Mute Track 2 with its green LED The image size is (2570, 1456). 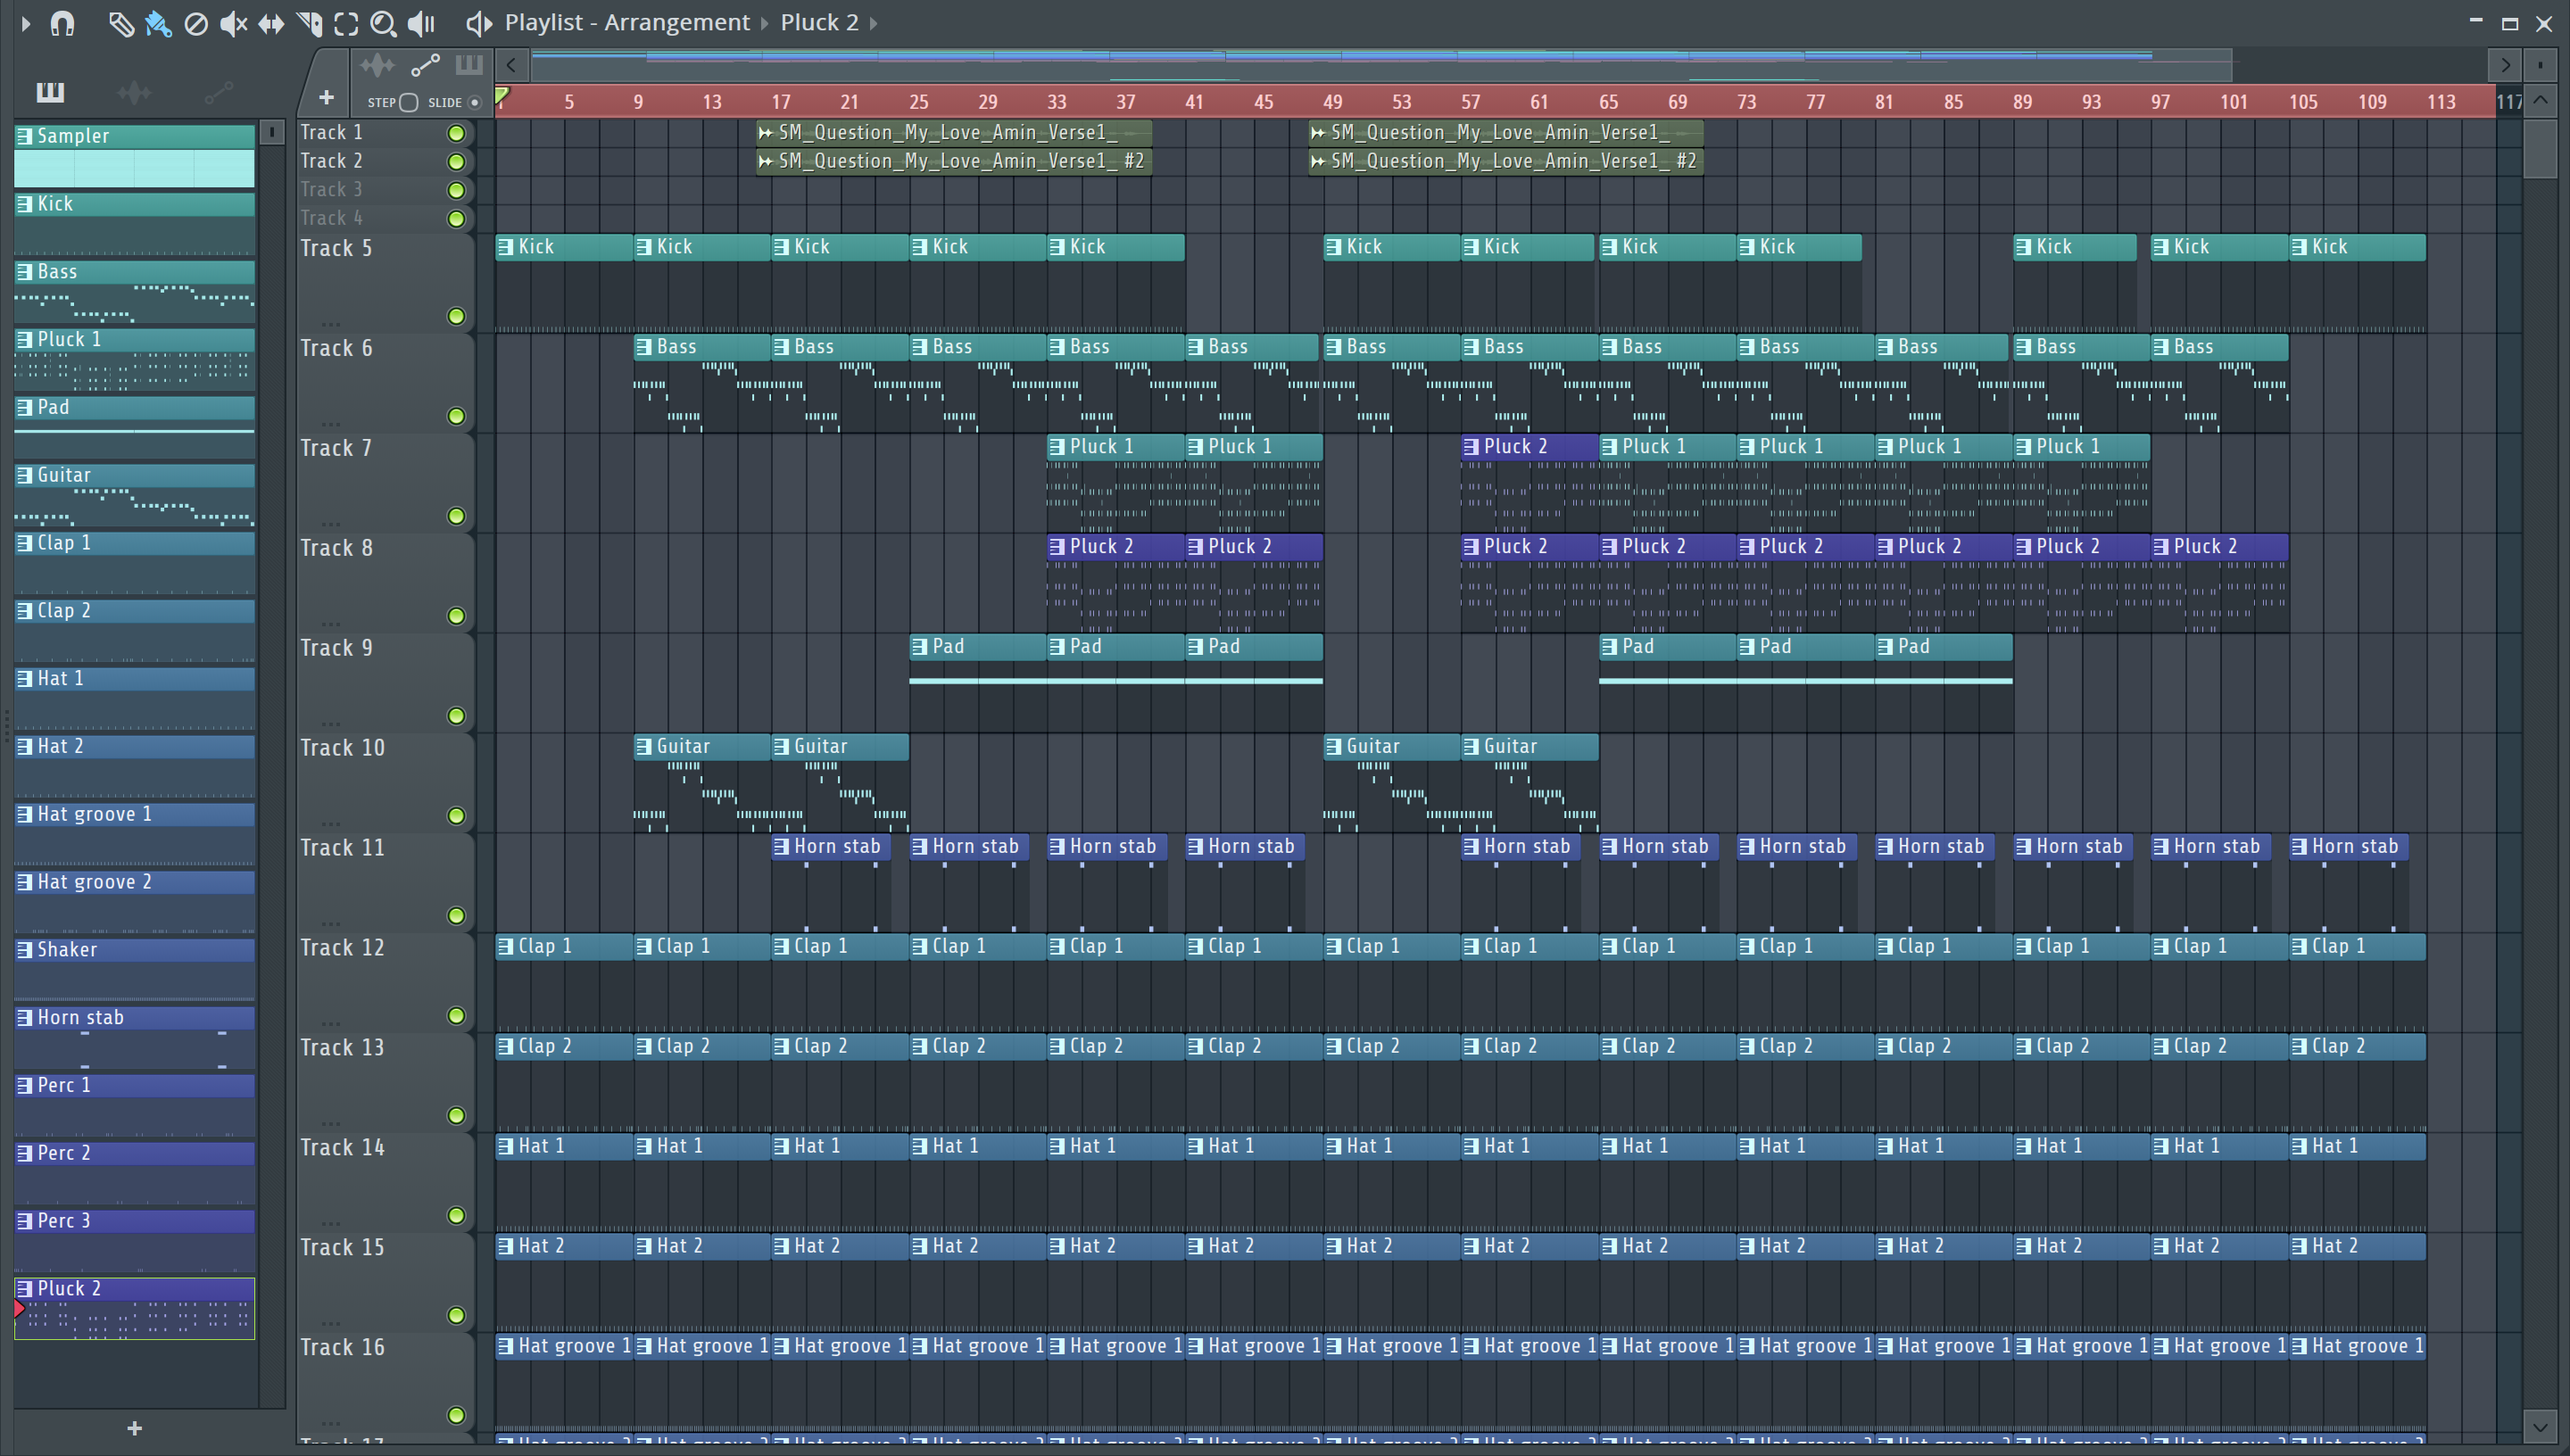pos(456,161)
